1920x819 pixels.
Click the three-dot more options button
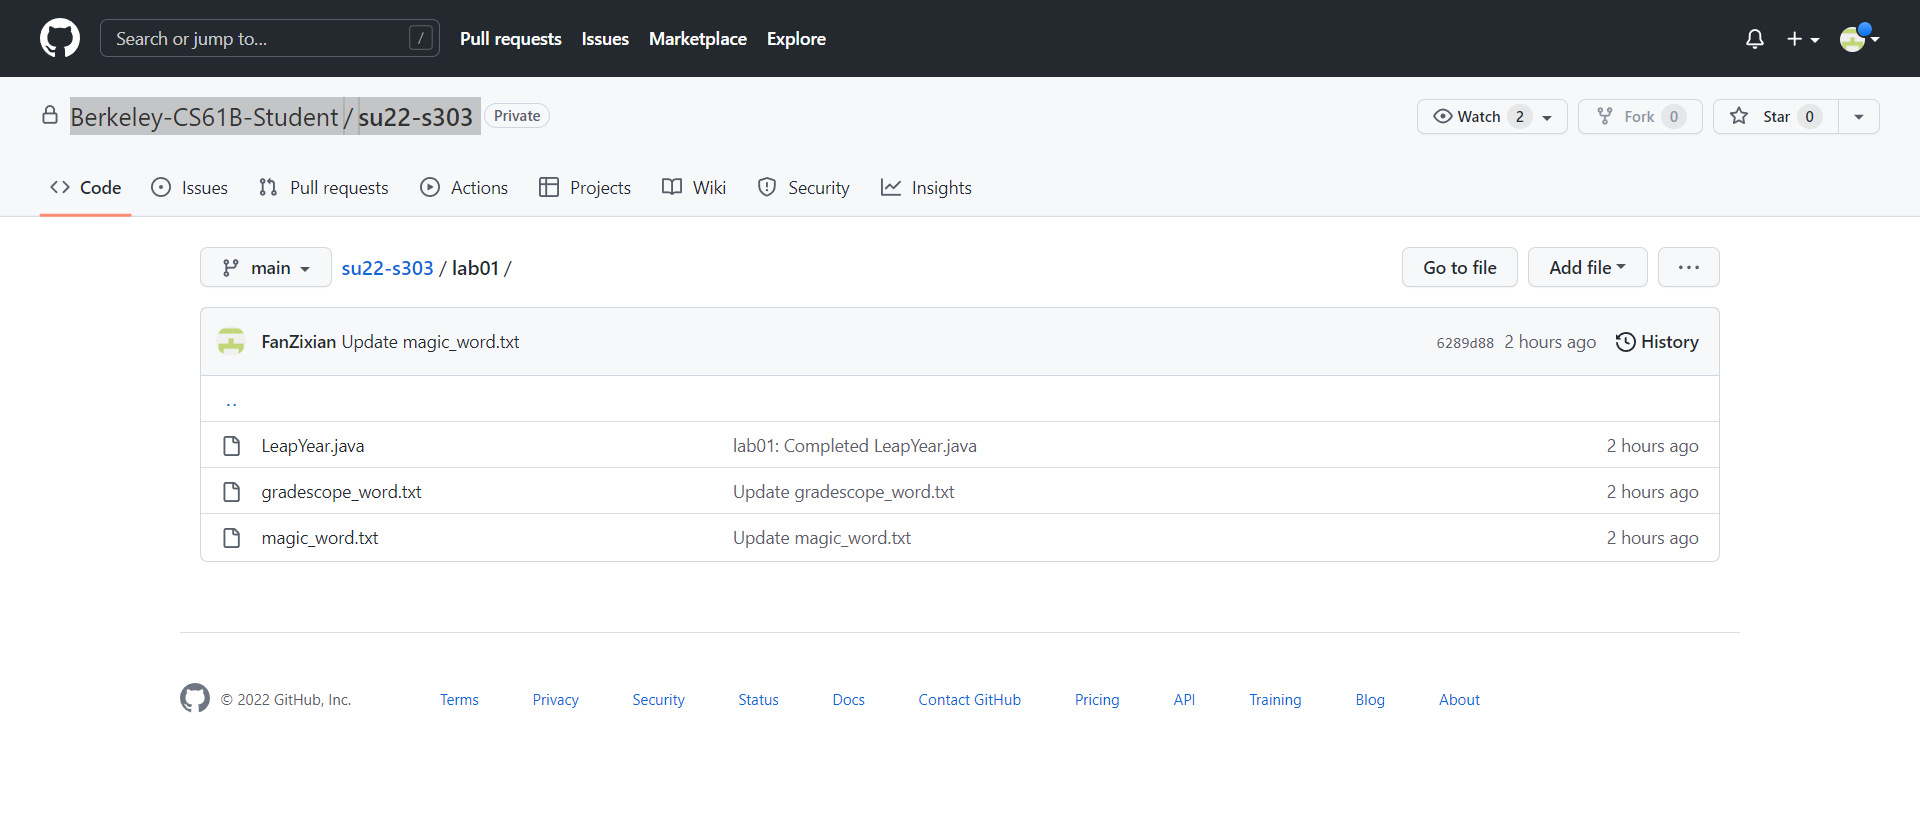[x=1688, y=267]
